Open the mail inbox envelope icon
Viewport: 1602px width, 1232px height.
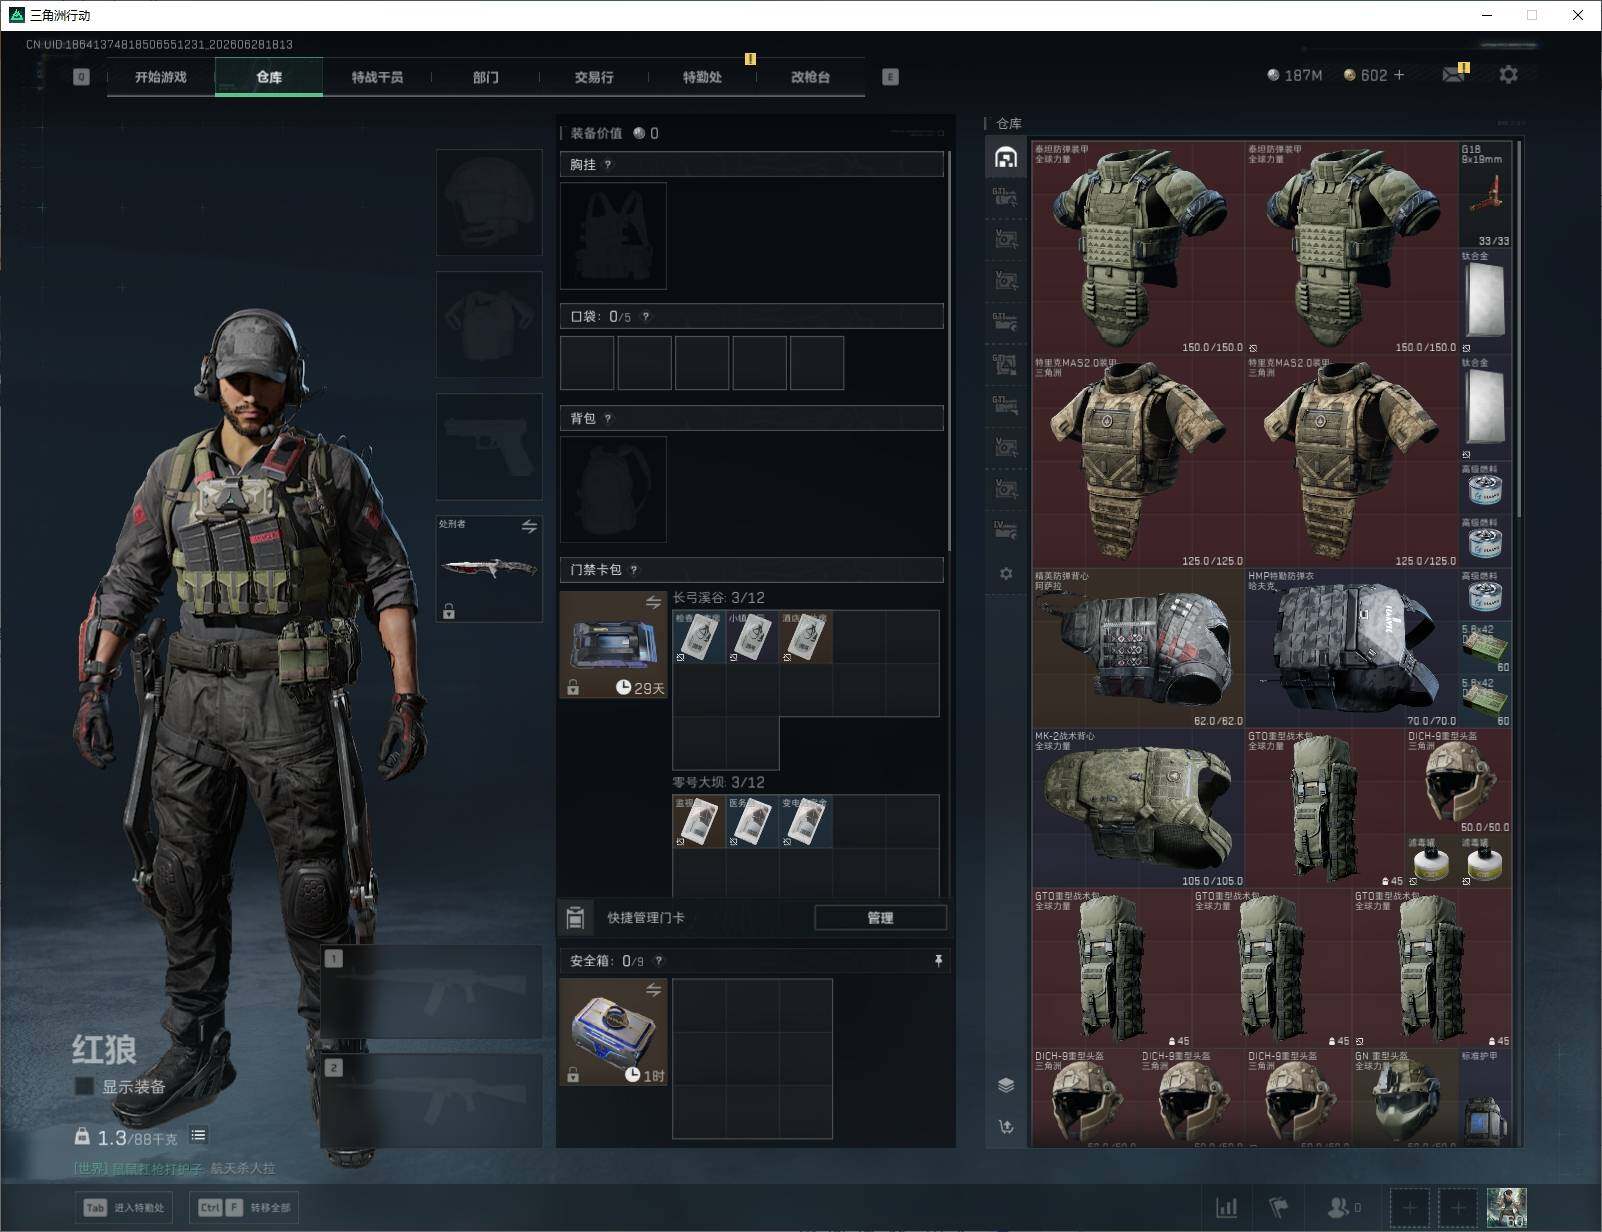(1454, 75)
